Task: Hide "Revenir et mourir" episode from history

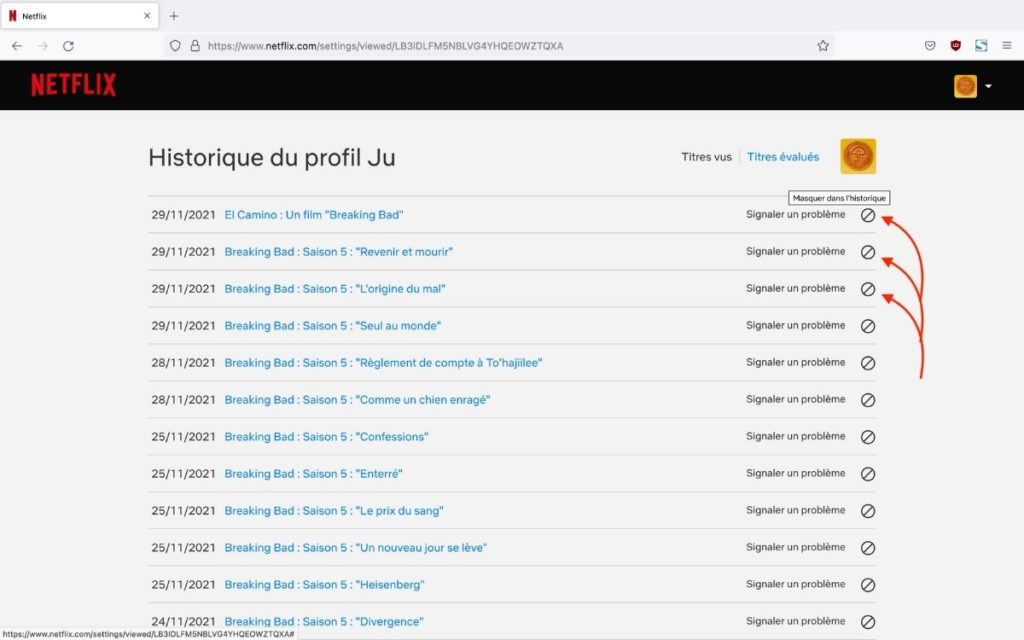Action: click(x=867, y=252)
